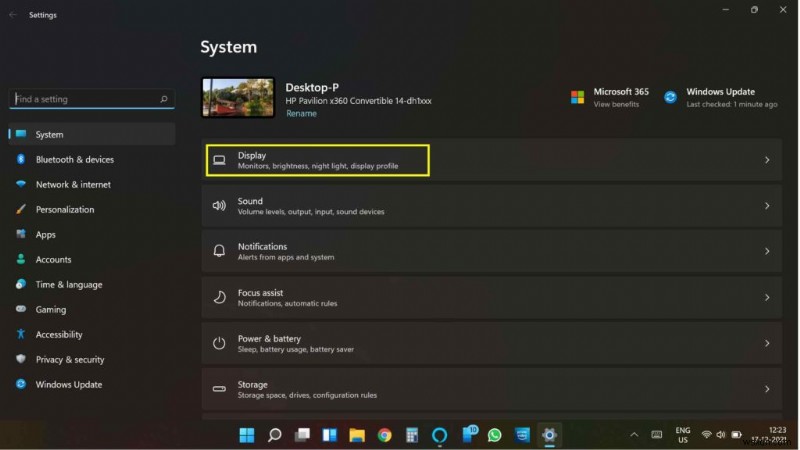Open taskbar Search magnifier icon

[x=274, y=435]
